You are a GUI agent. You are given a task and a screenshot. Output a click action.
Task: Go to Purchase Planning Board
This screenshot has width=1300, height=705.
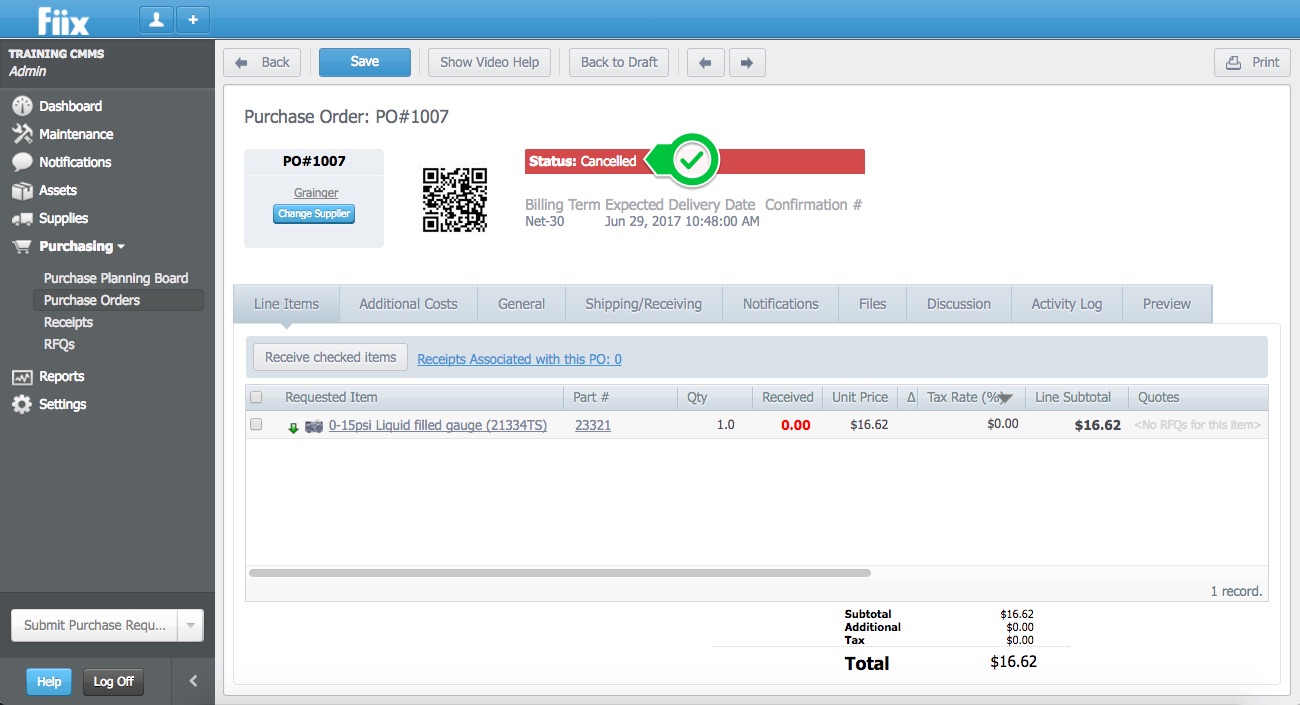point(116,278)
